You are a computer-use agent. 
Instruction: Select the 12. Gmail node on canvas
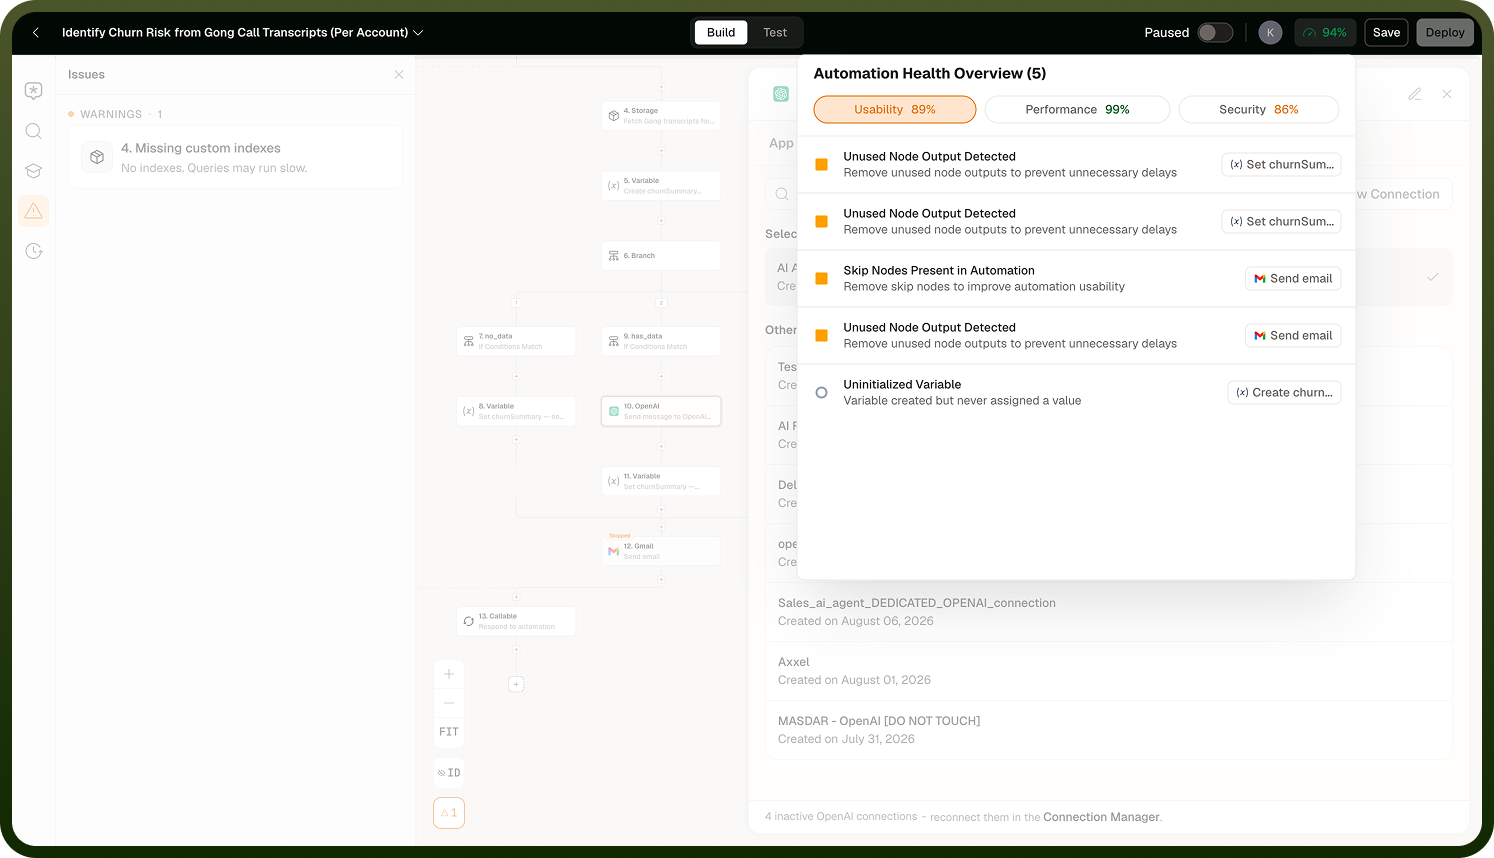661,551
